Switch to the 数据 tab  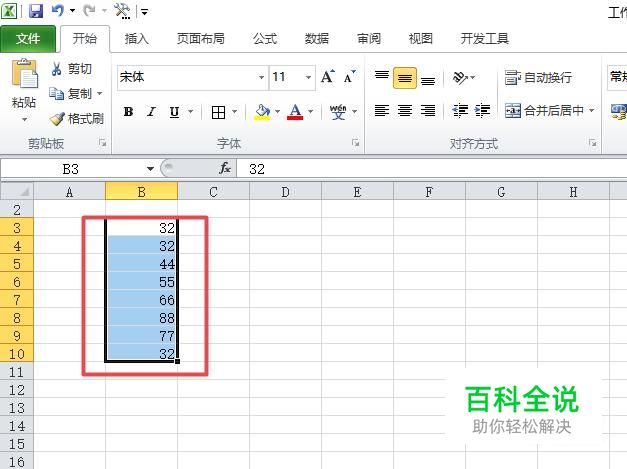(317, 39)
